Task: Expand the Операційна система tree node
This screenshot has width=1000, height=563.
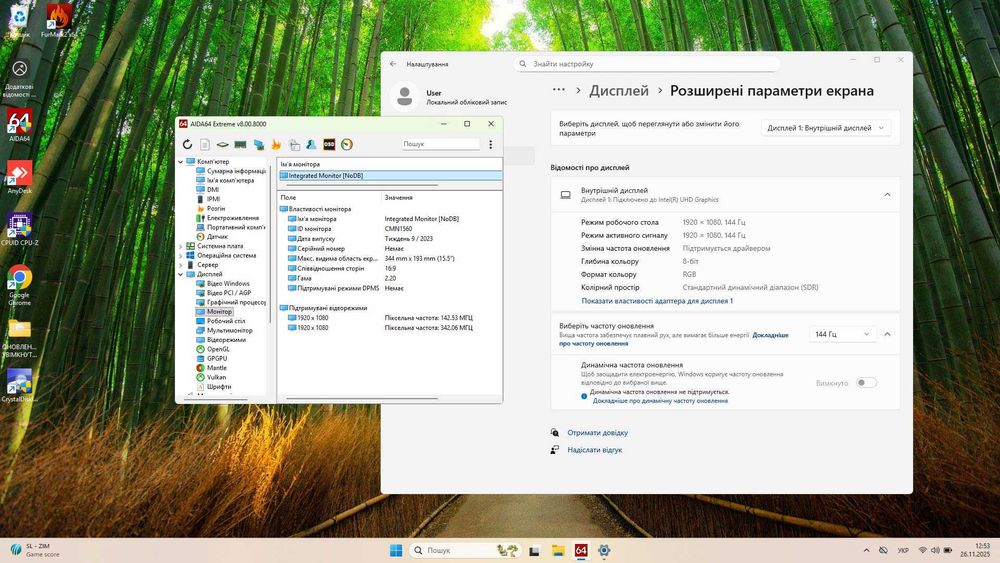Action: pyautogui.click(x=180, y=256)
